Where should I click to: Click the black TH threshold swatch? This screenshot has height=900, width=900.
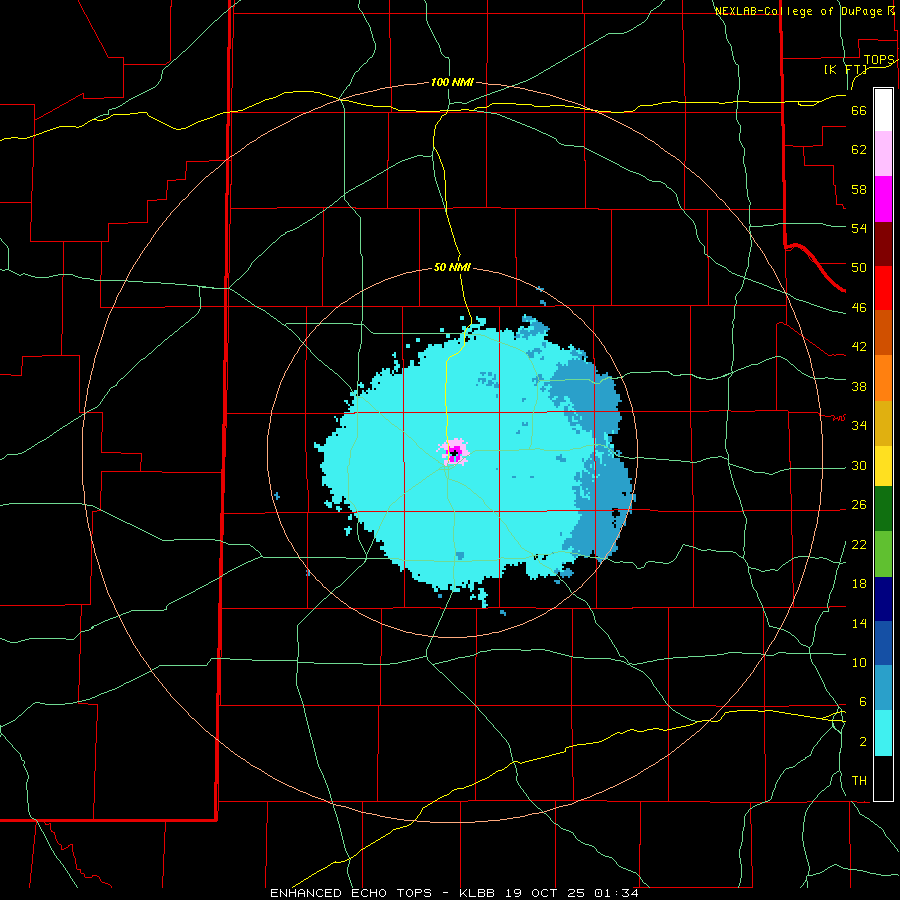coord(883,778)
